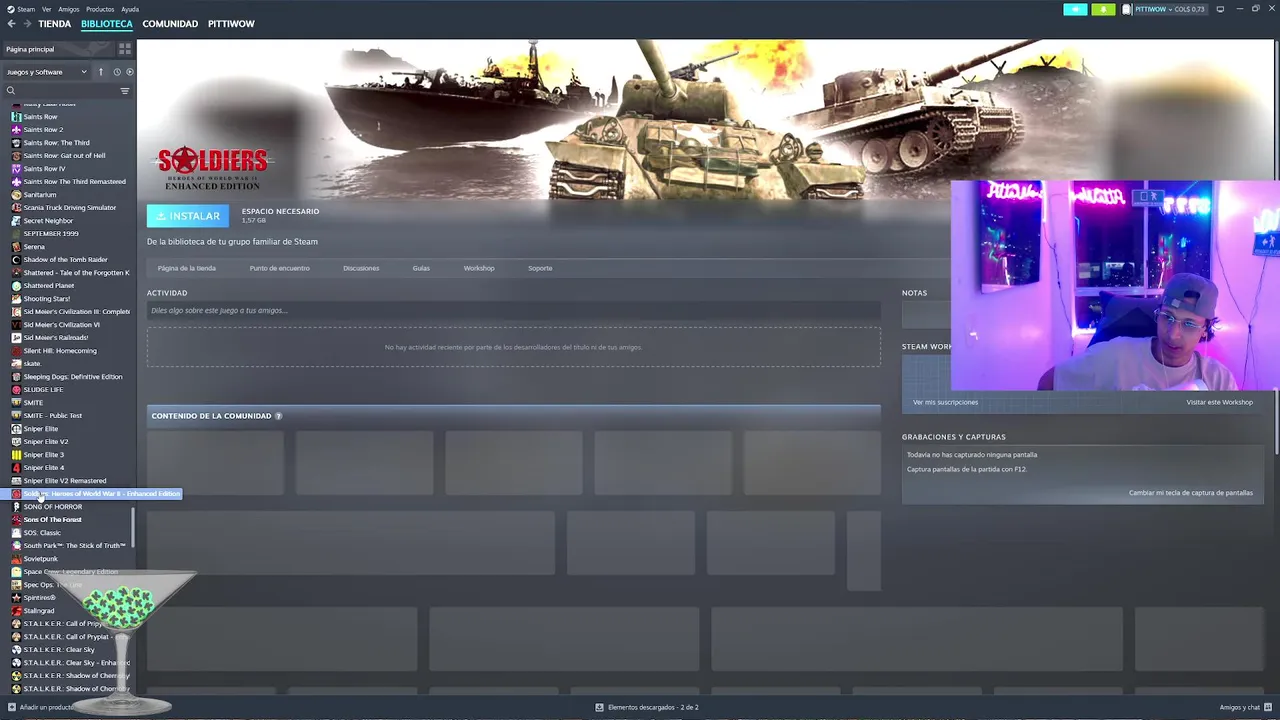Open the Discusiones tab
The image size is (1280, 720).
[361, 268]
